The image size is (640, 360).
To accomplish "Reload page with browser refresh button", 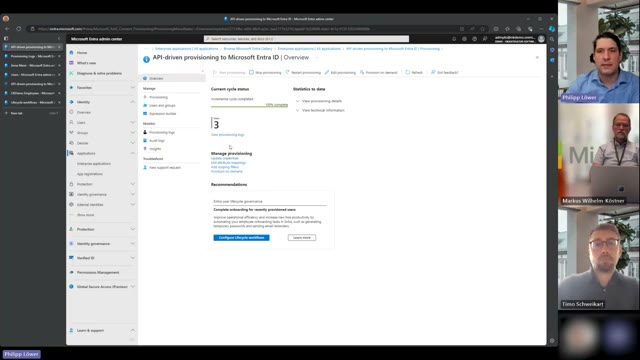I will pos(18,29).
